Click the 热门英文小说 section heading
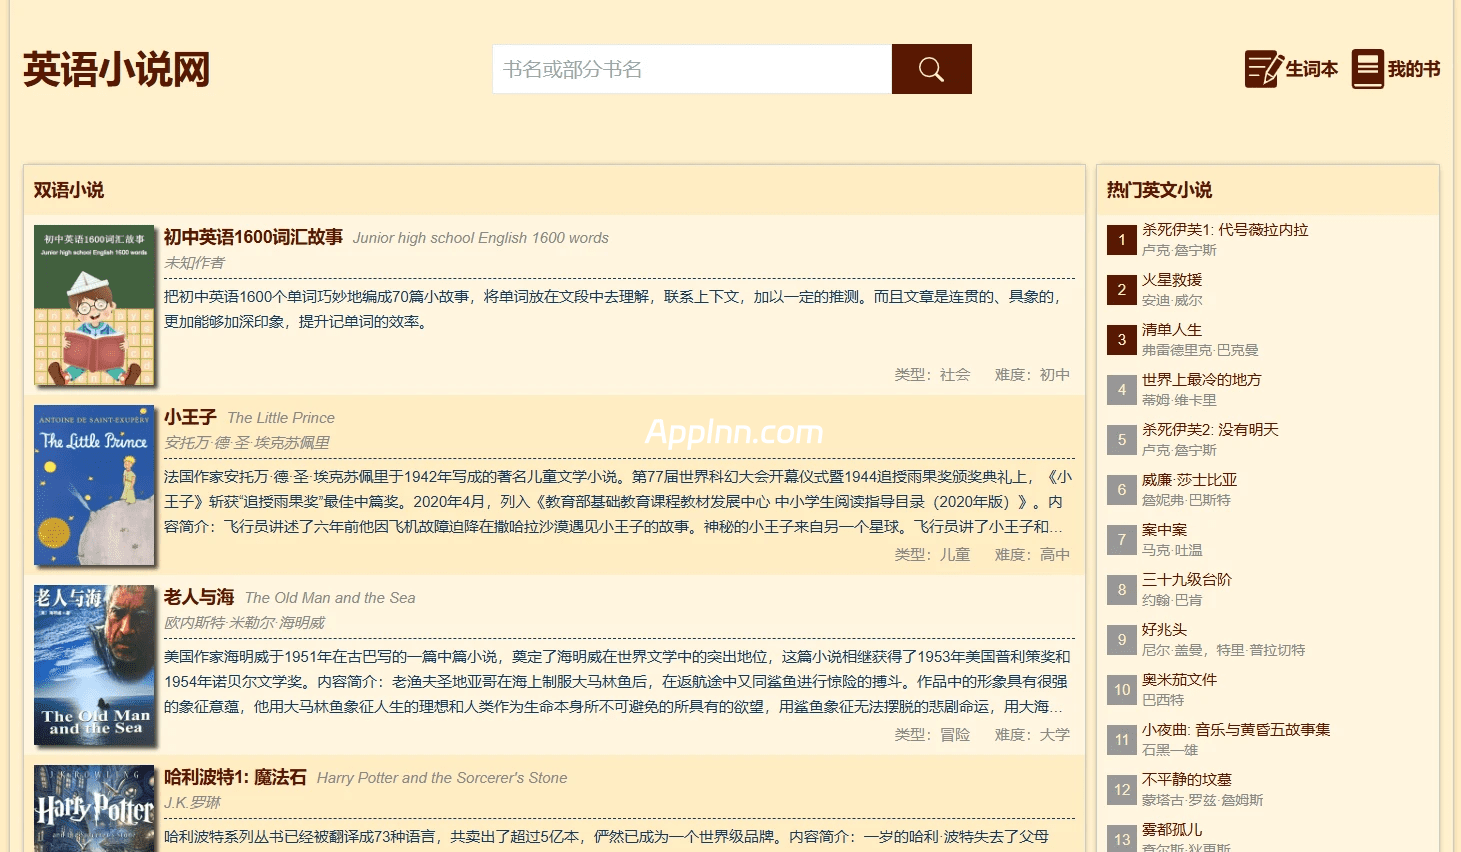Viewport: 1461px width, 852px height. pyautogui.click(x=1159, y=190)
